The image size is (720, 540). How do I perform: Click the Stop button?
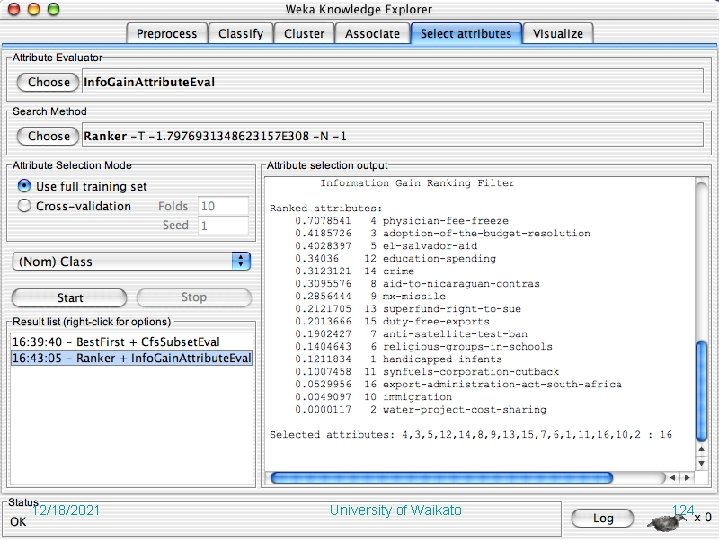194,298
